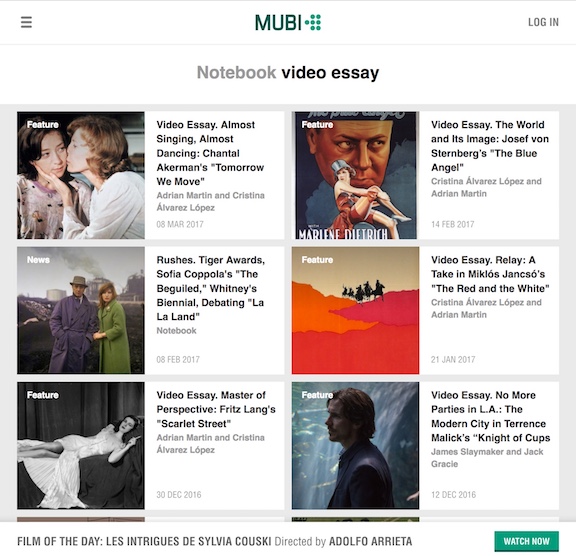Viewport: 576px width, 556px height.
Task: Click the Knight of Cups aquarium thumbnail
Action: pos(355,445)
